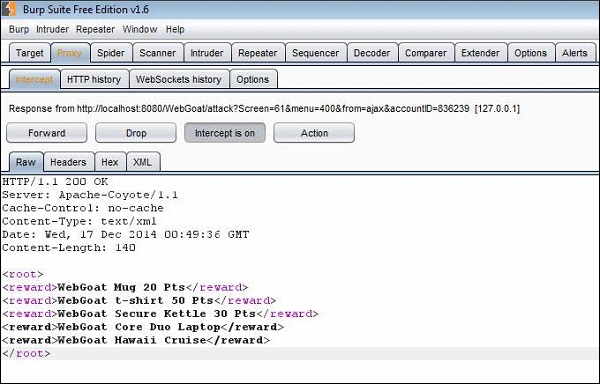The image size is (600, 384).
Task: Open the Sequencer tab
Action: (x=316, y=53)
